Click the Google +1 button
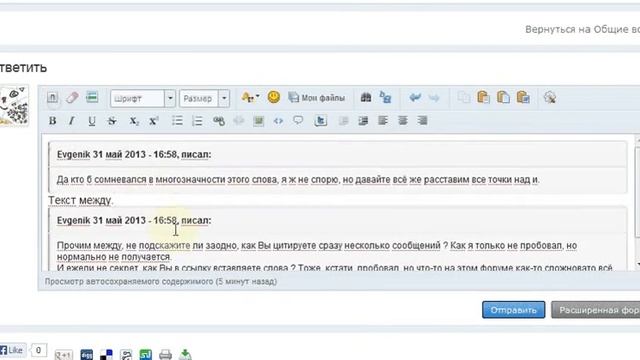Image resolution: width=640 pixels, height=360 pixels. [63, 355]
